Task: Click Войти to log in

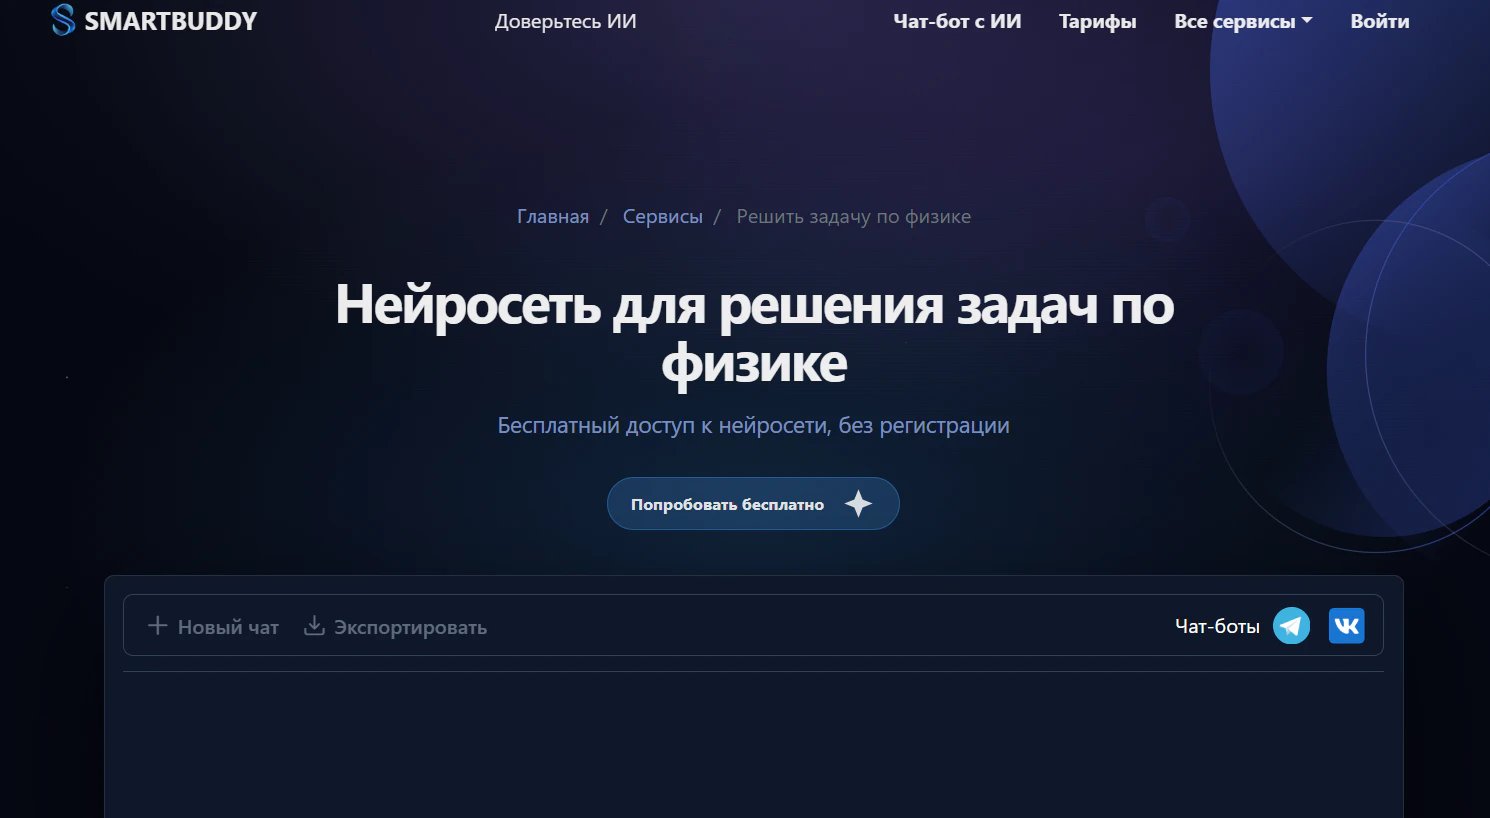Action: point(1380,21)
